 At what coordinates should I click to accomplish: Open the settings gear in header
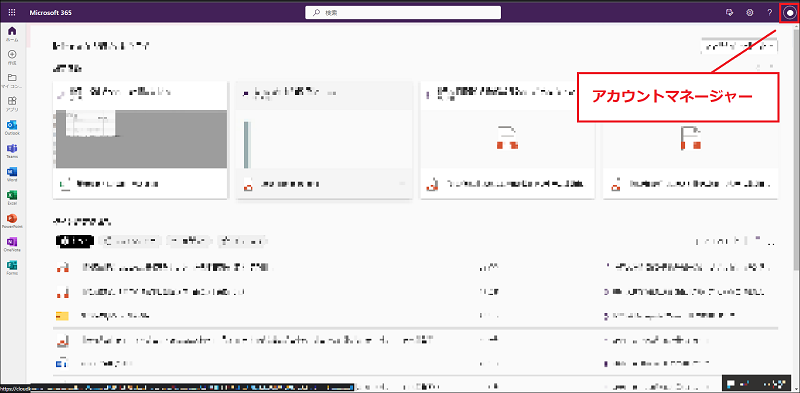coord(749,12)
